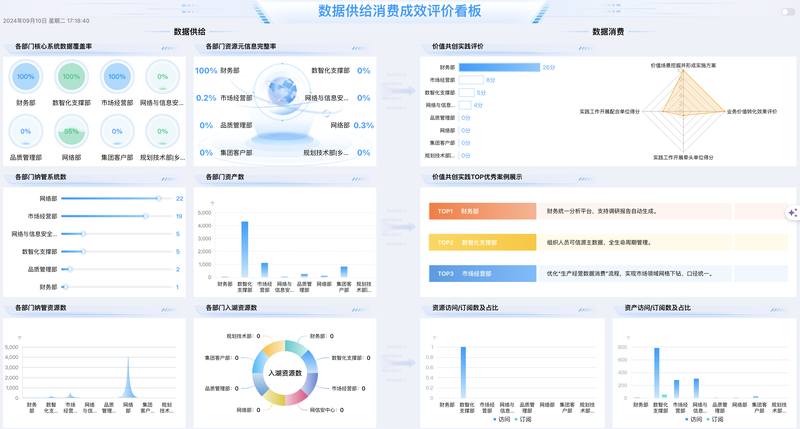Click TOP1 description 财务统一分析平台

tap(602, 211)
